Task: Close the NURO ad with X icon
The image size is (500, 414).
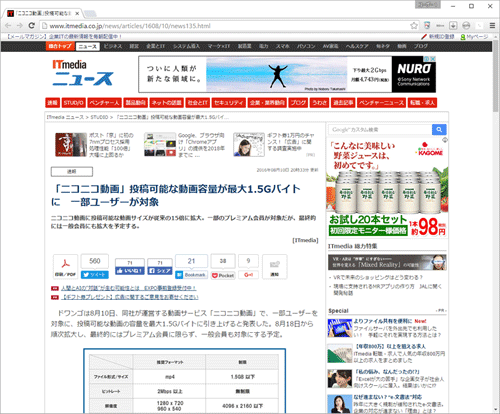Action: tap(433, 59)
